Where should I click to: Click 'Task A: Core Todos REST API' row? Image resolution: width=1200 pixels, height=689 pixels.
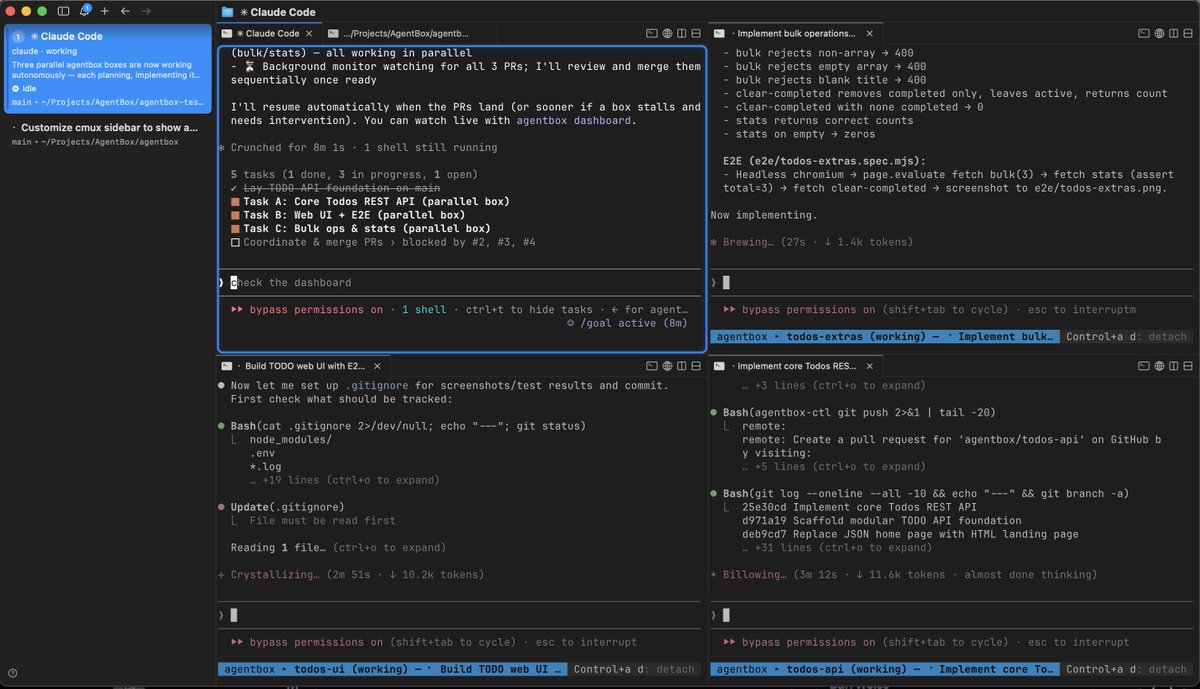pyautogui.click(x=370, y=201)
